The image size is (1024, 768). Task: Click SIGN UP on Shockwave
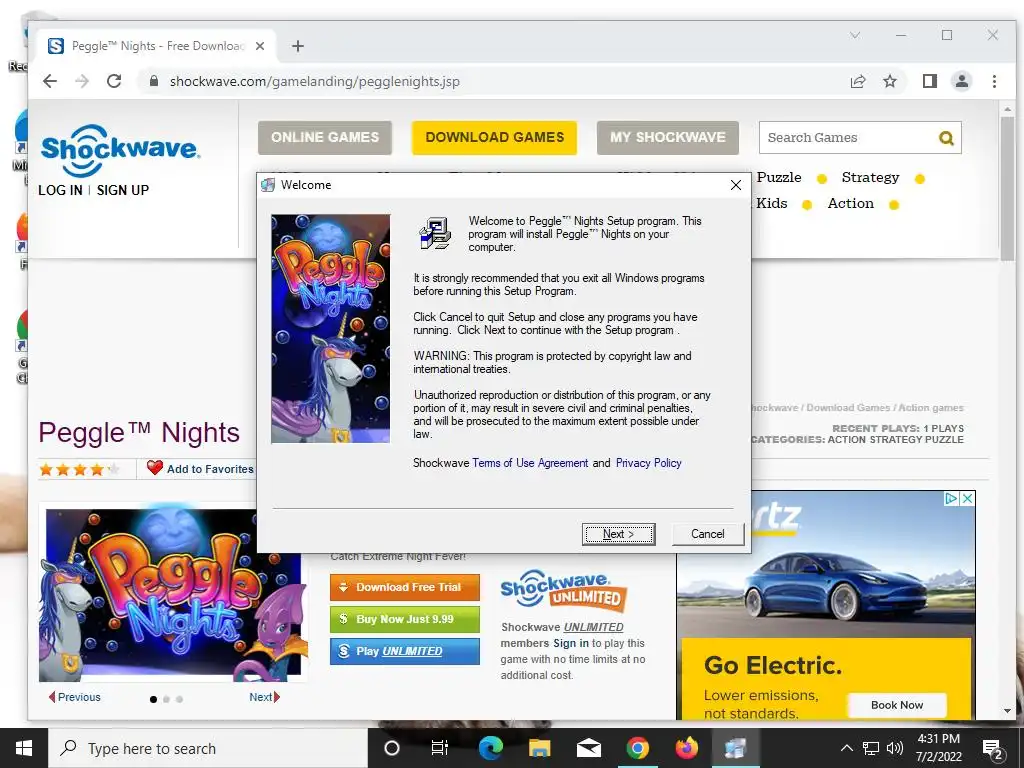(x=123, y=190)
